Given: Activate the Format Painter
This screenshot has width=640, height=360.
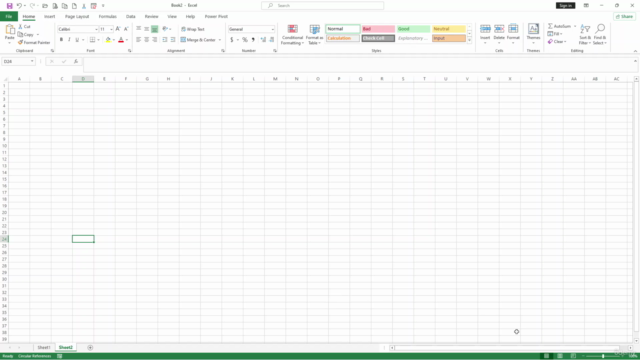Looking at the screenshot, I should (34, 42).
